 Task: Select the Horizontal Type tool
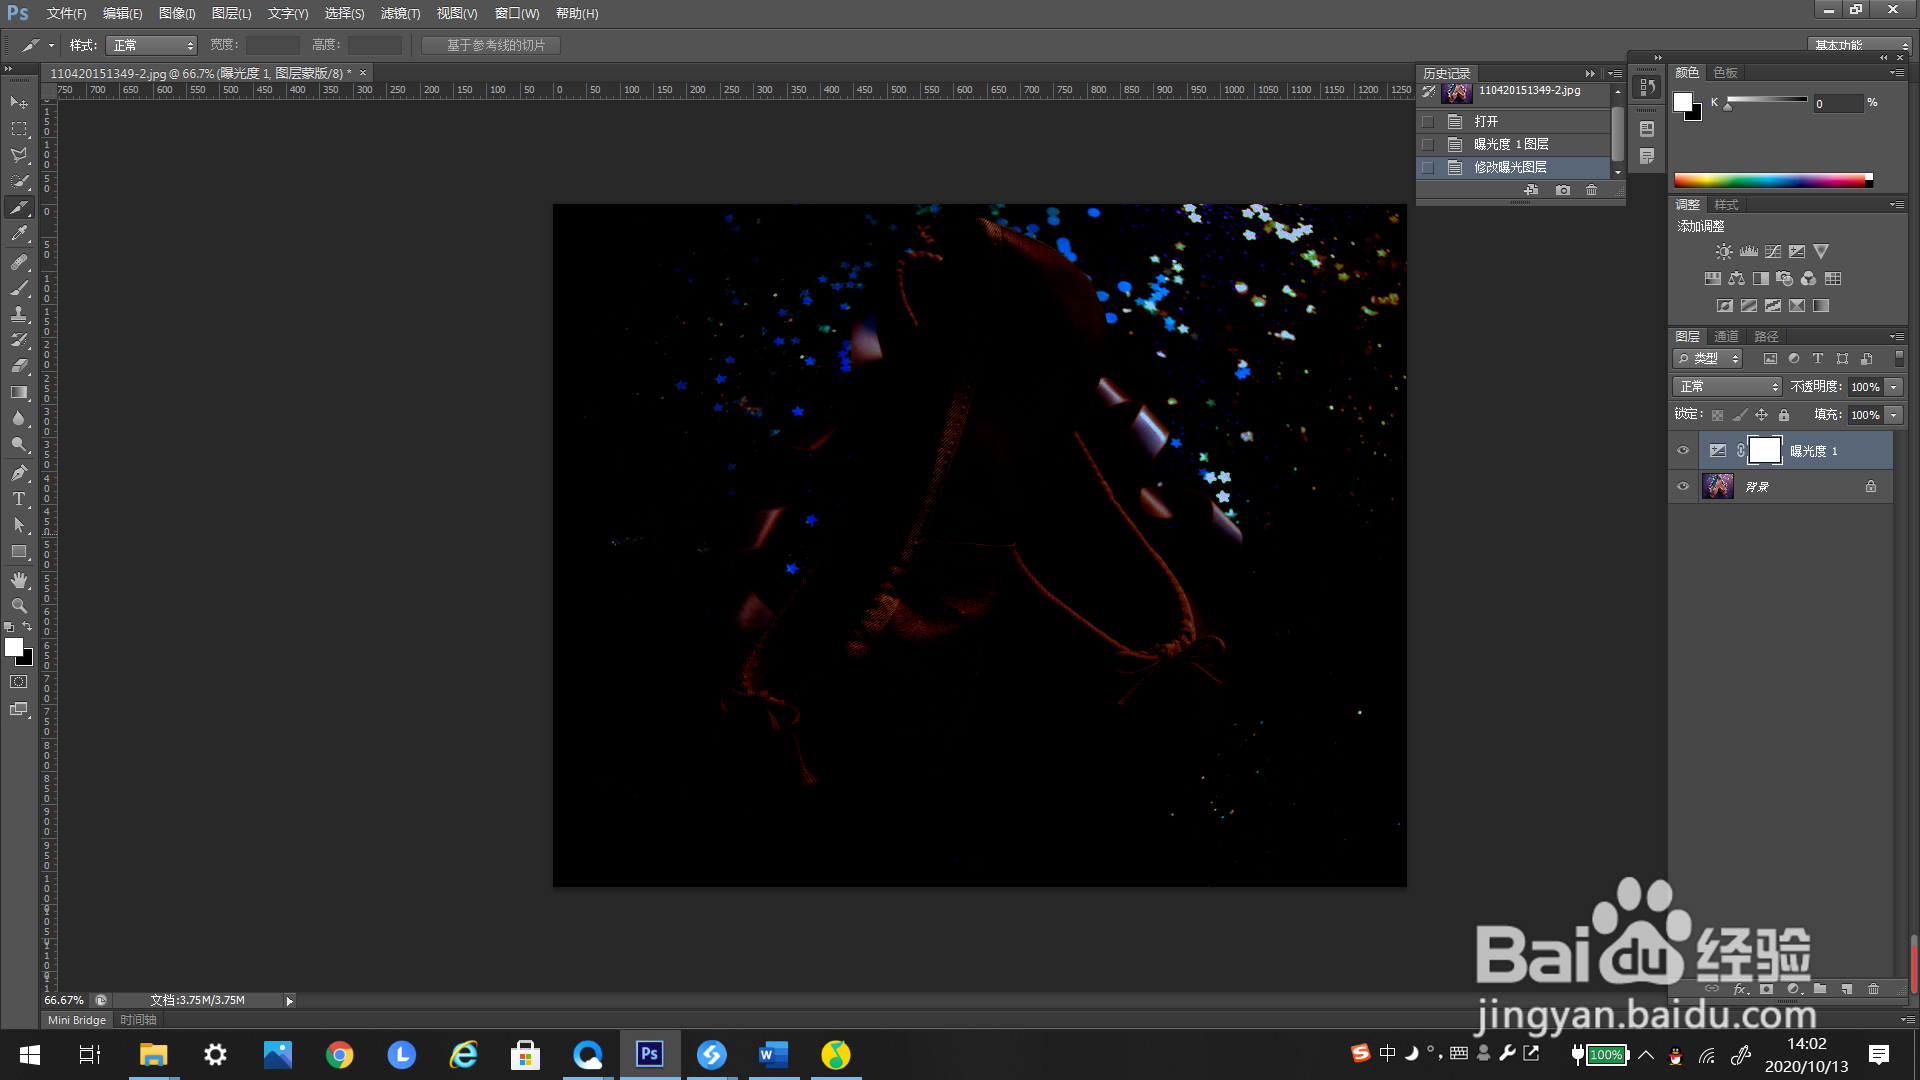19,499
